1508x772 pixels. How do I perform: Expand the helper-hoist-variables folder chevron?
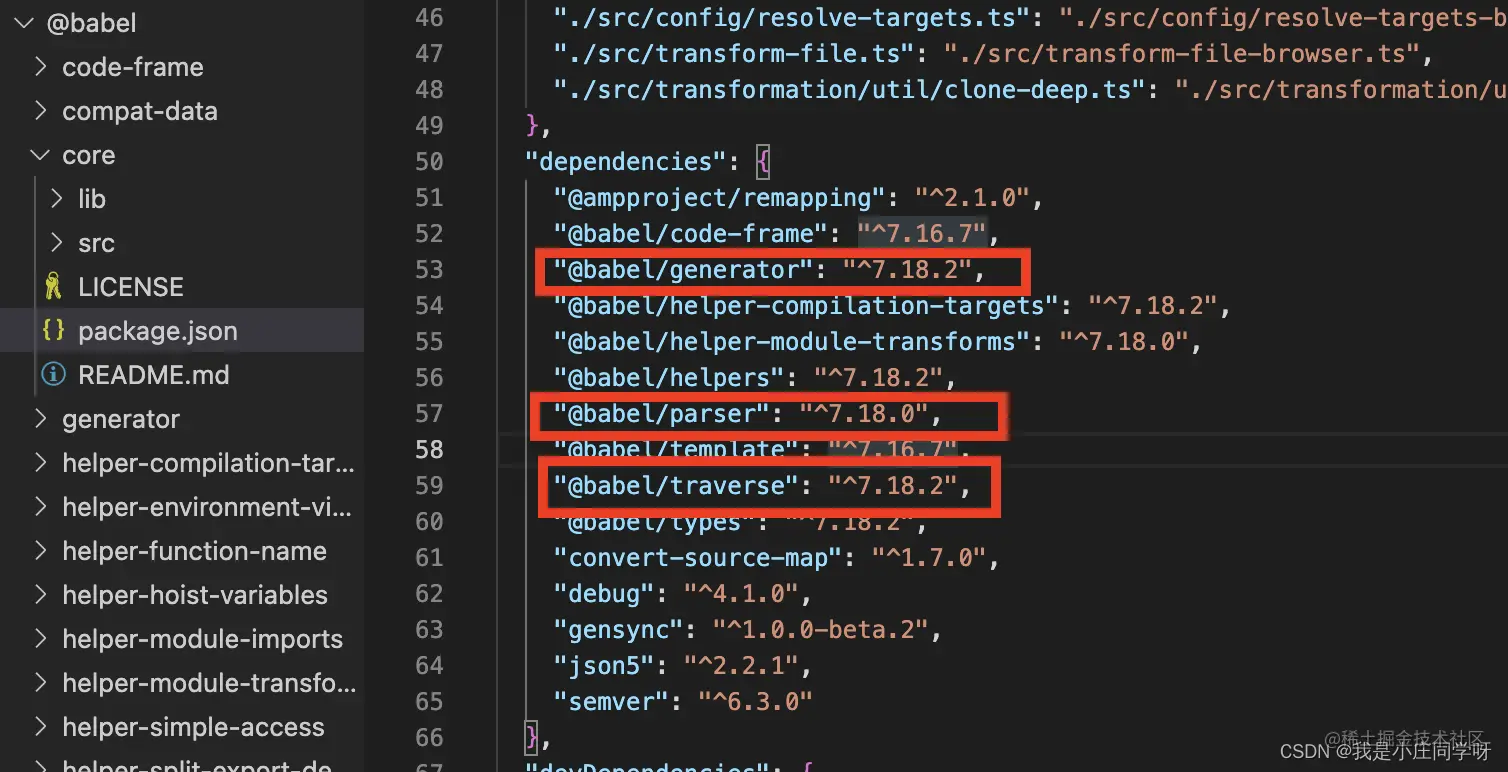(40, 595)
